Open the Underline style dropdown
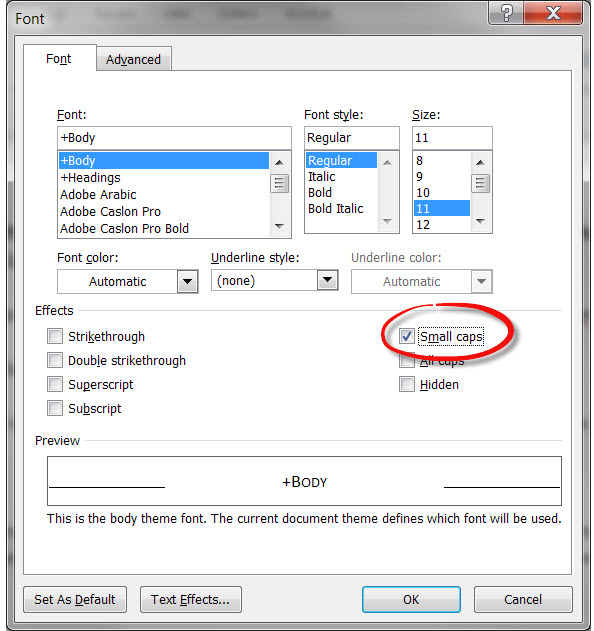Image resolution: width=594 pixels, height=631 pixels. click(328, 280)
